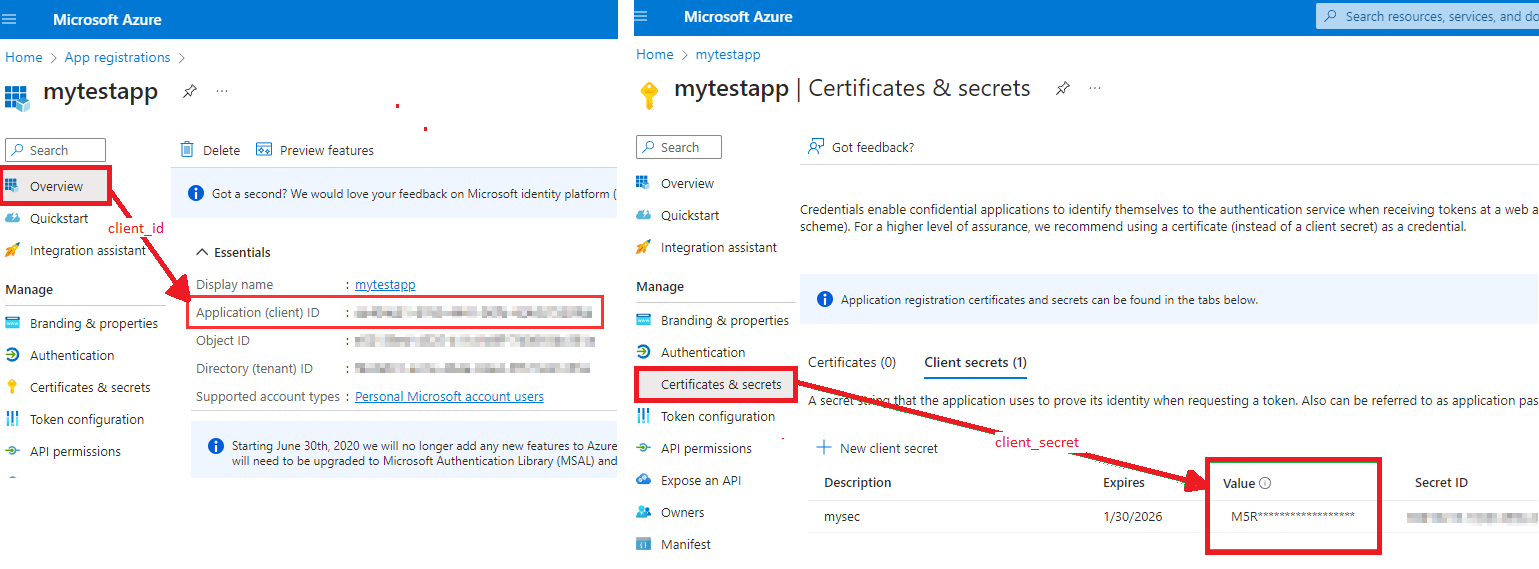Open more options beside mytestapp overview title

pos(222,91)
